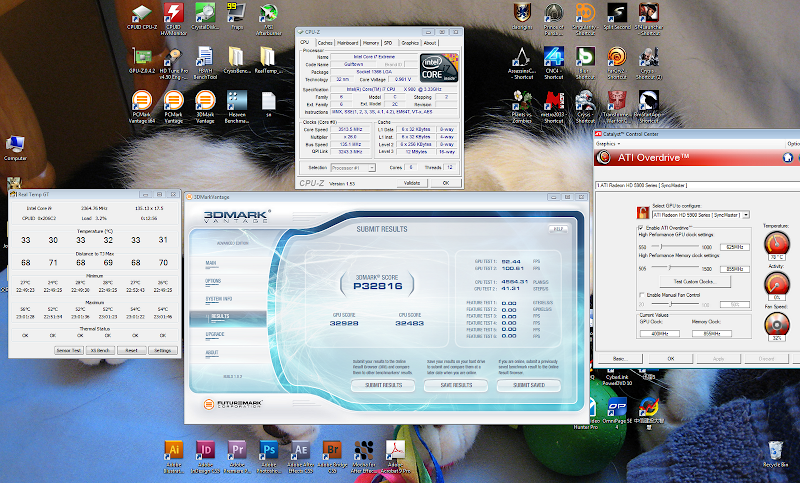Open the Graphics menu in Catalyst Control Center
Screen dimensions: 800x483
pyautogui.click(x=608, y=144)
